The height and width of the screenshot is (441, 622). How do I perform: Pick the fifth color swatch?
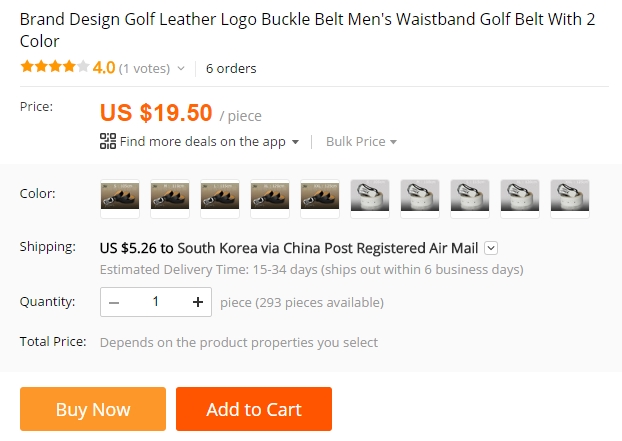320,196
